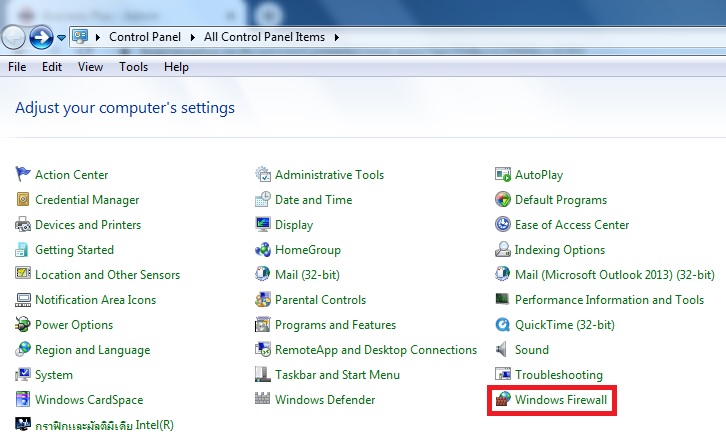The image size is (726, 443).
Task: Open RemoteApp and Desktop Connections icon
Action: click(x=263, y=349)
